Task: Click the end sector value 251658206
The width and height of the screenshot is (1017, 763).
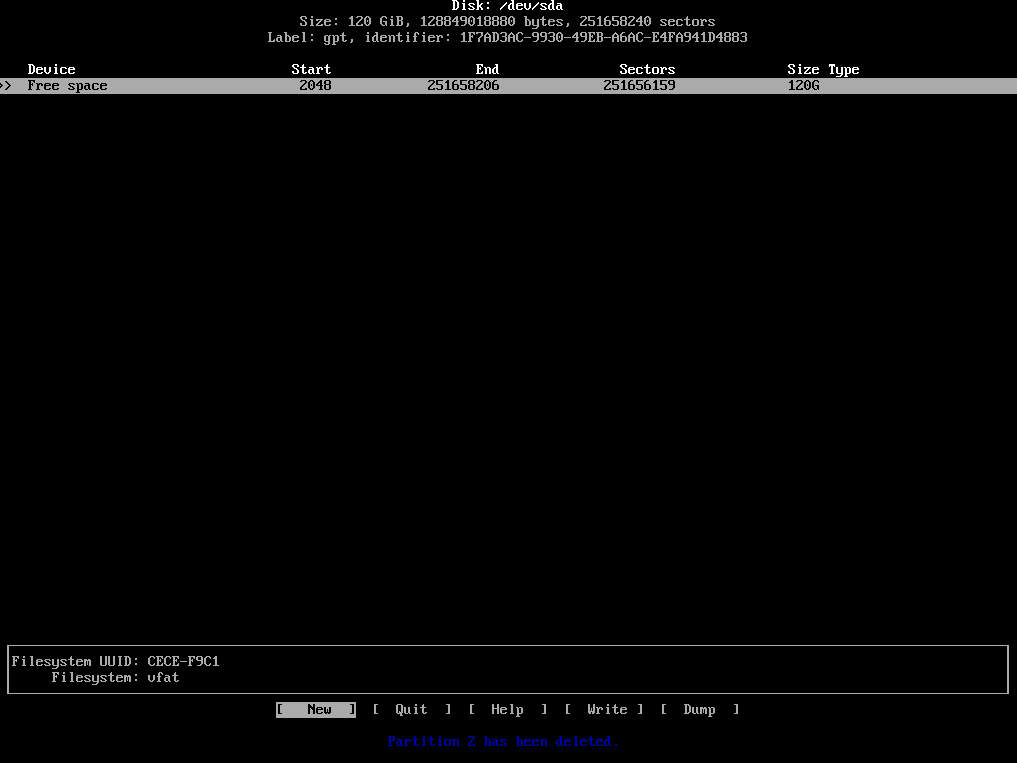Action: tap(463, 86)
